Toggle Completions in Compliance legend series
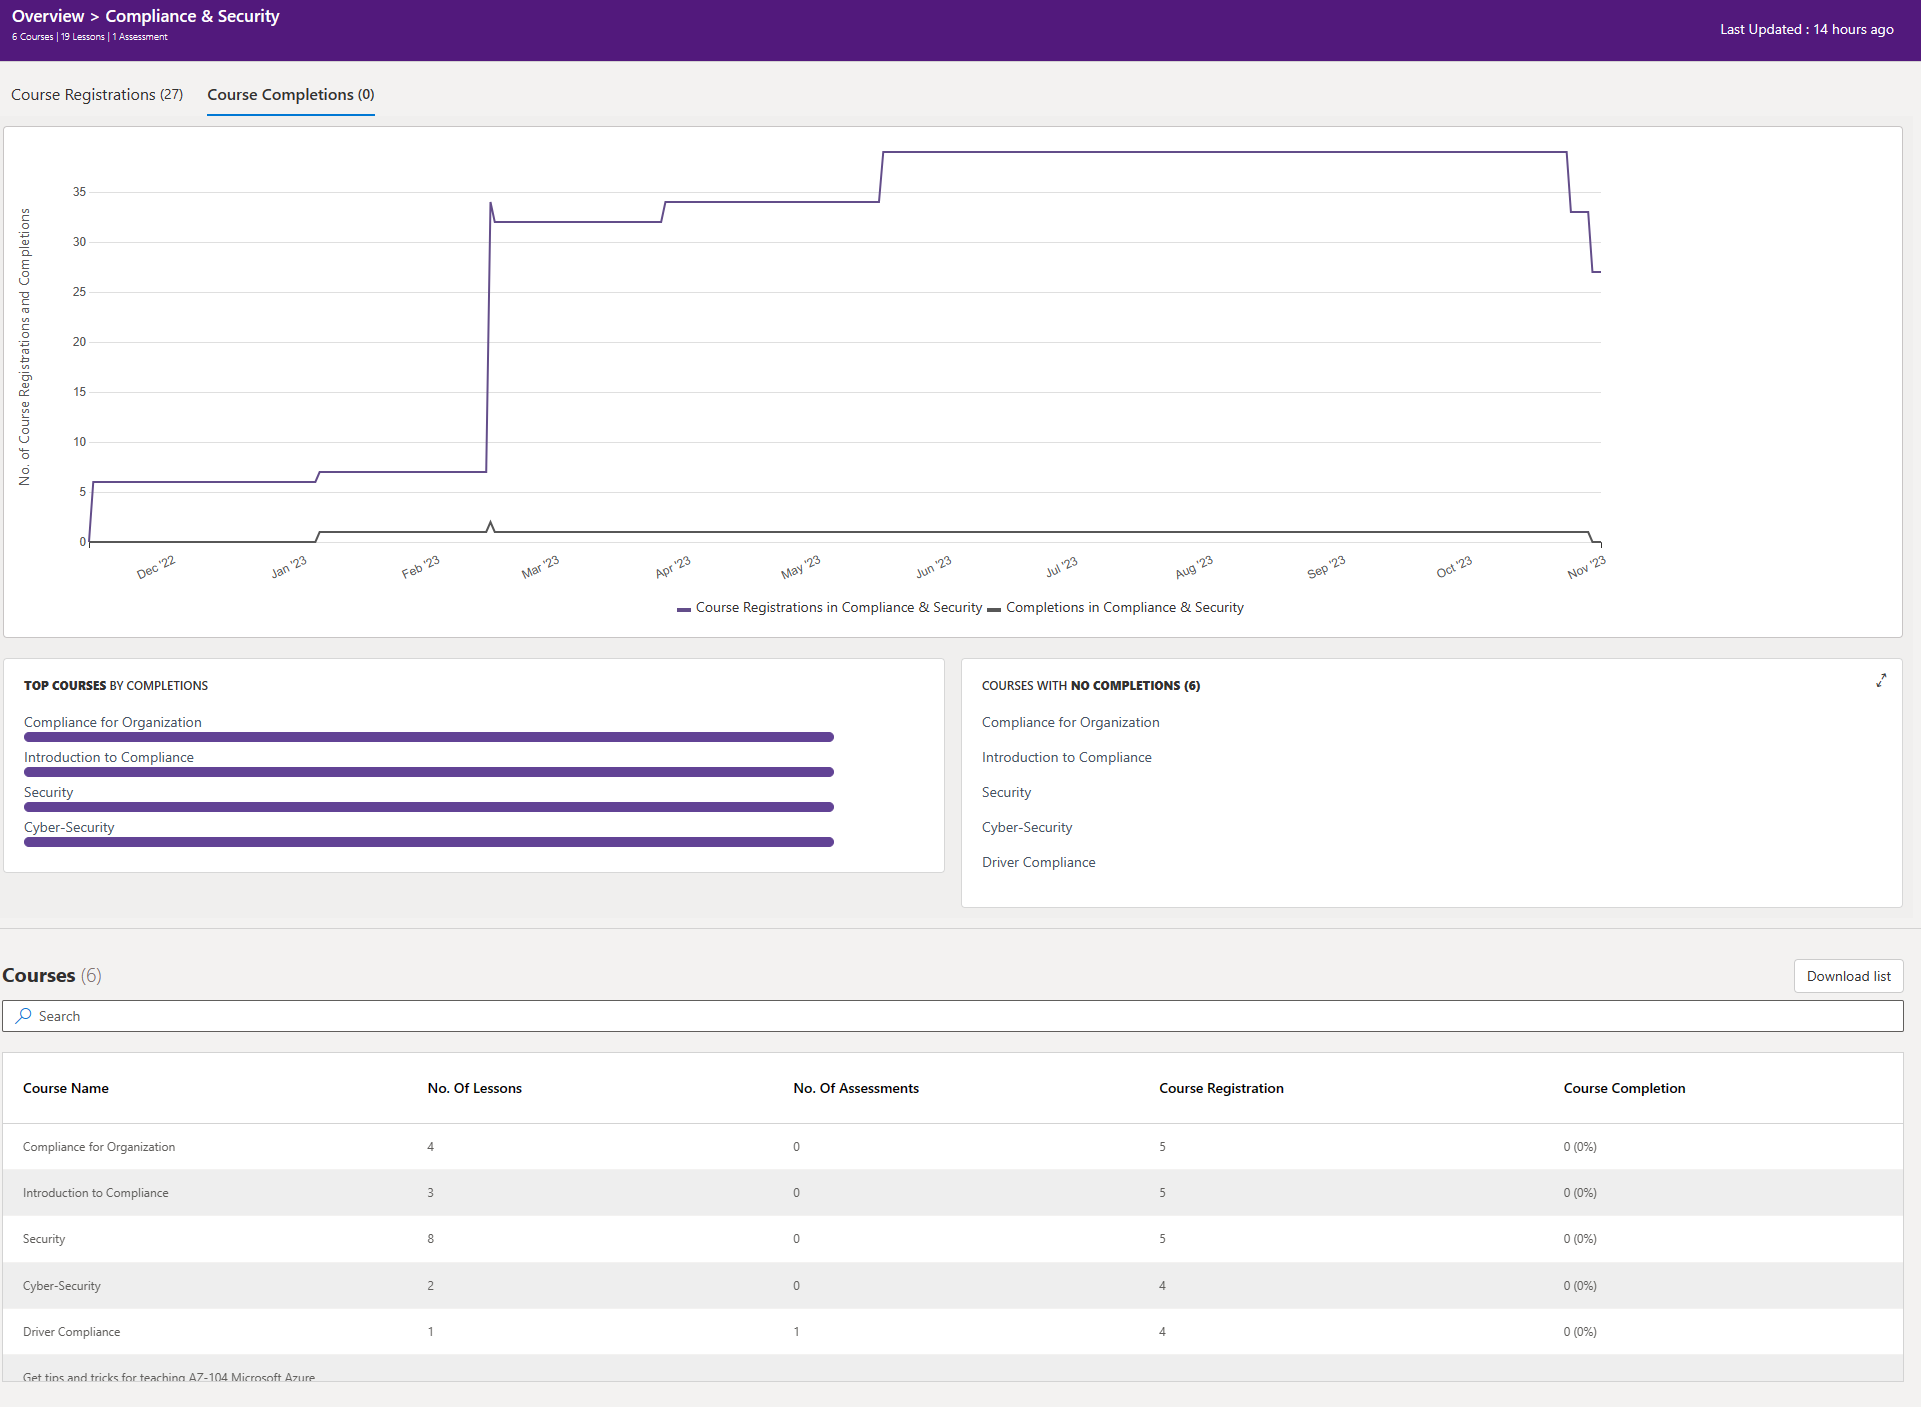The image size is (1921, 1407). tap(1116, 607)
